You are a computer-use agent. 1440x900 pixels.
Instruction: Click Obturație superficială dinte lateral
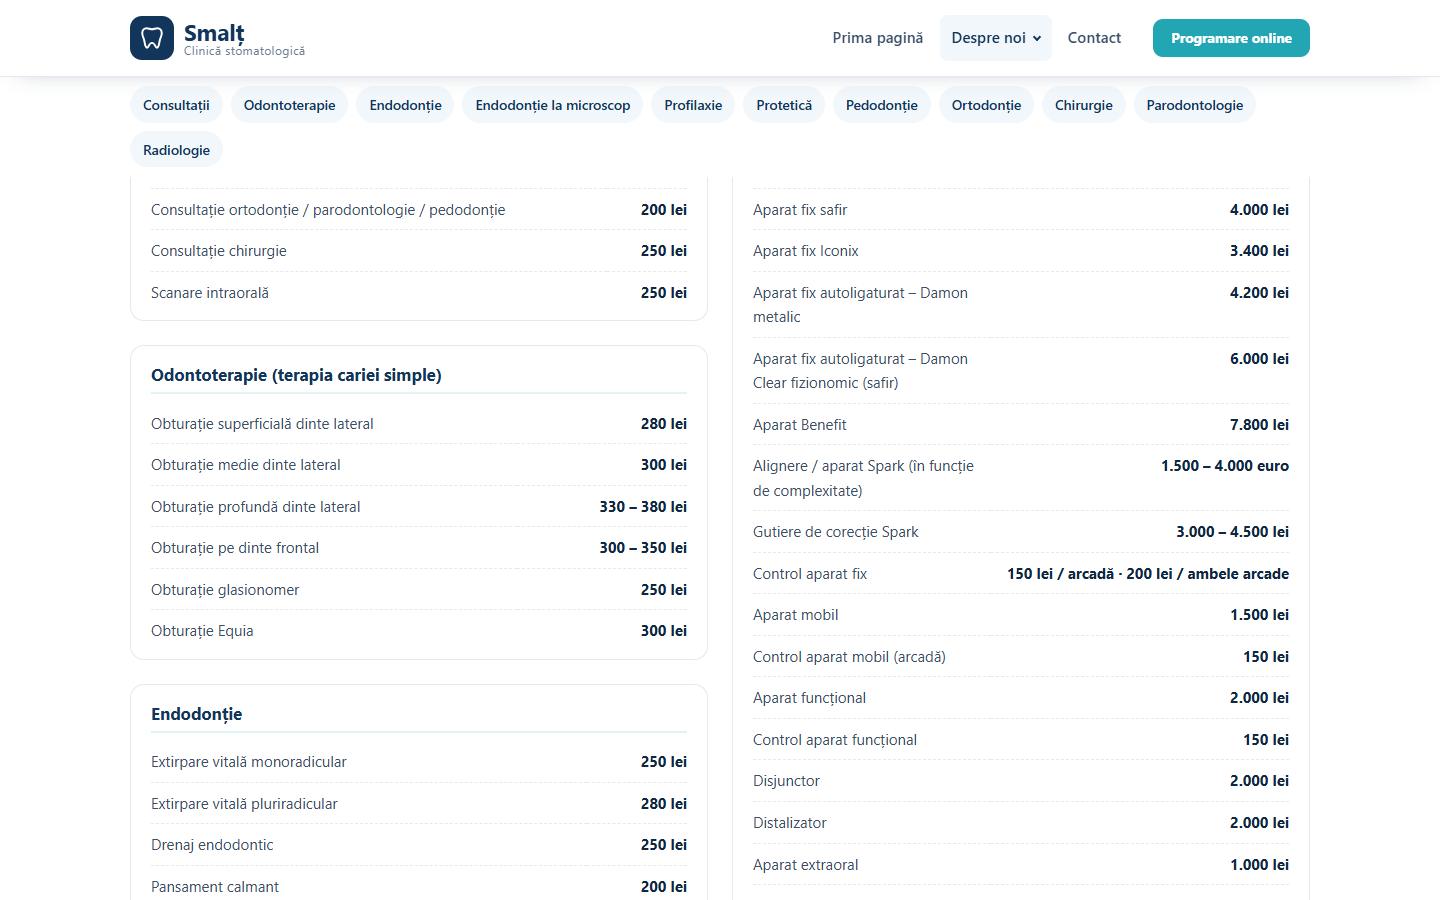coord(262,424)
